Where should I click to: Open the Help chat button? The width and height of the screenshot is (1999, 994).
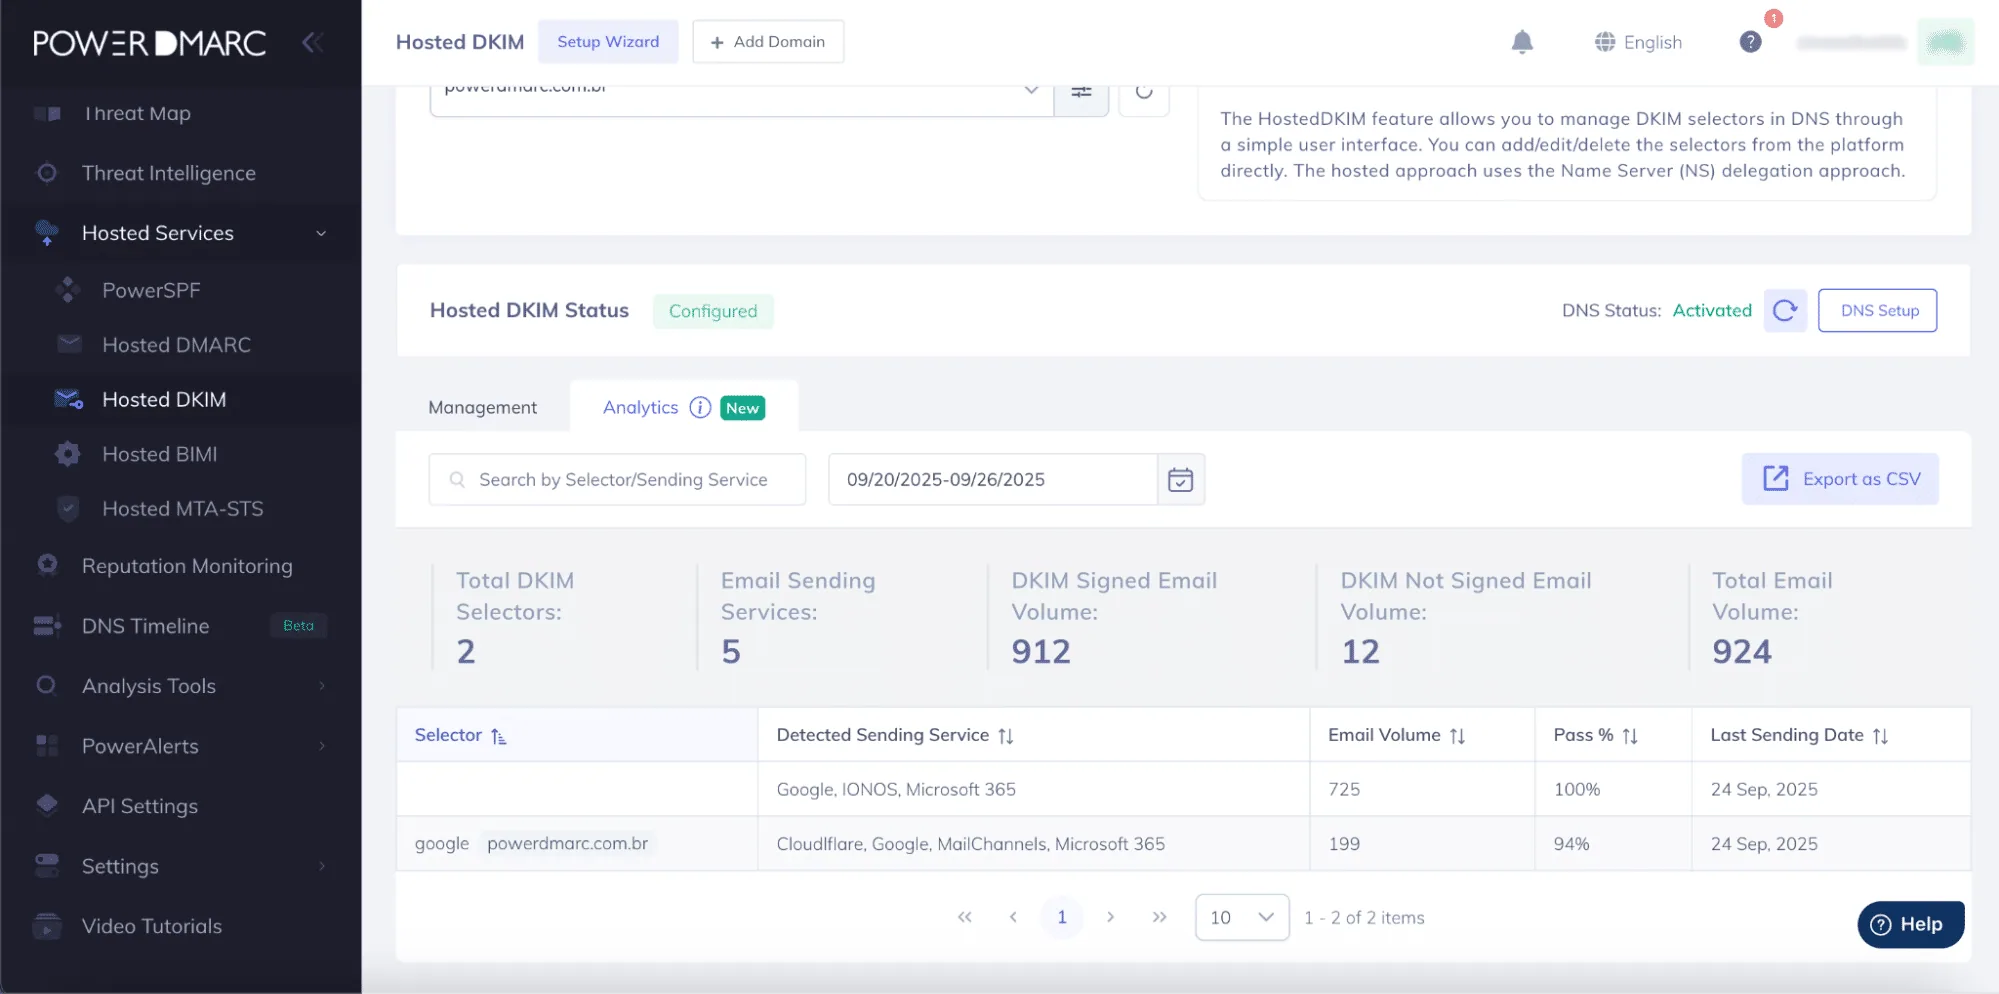point(1910,925)
